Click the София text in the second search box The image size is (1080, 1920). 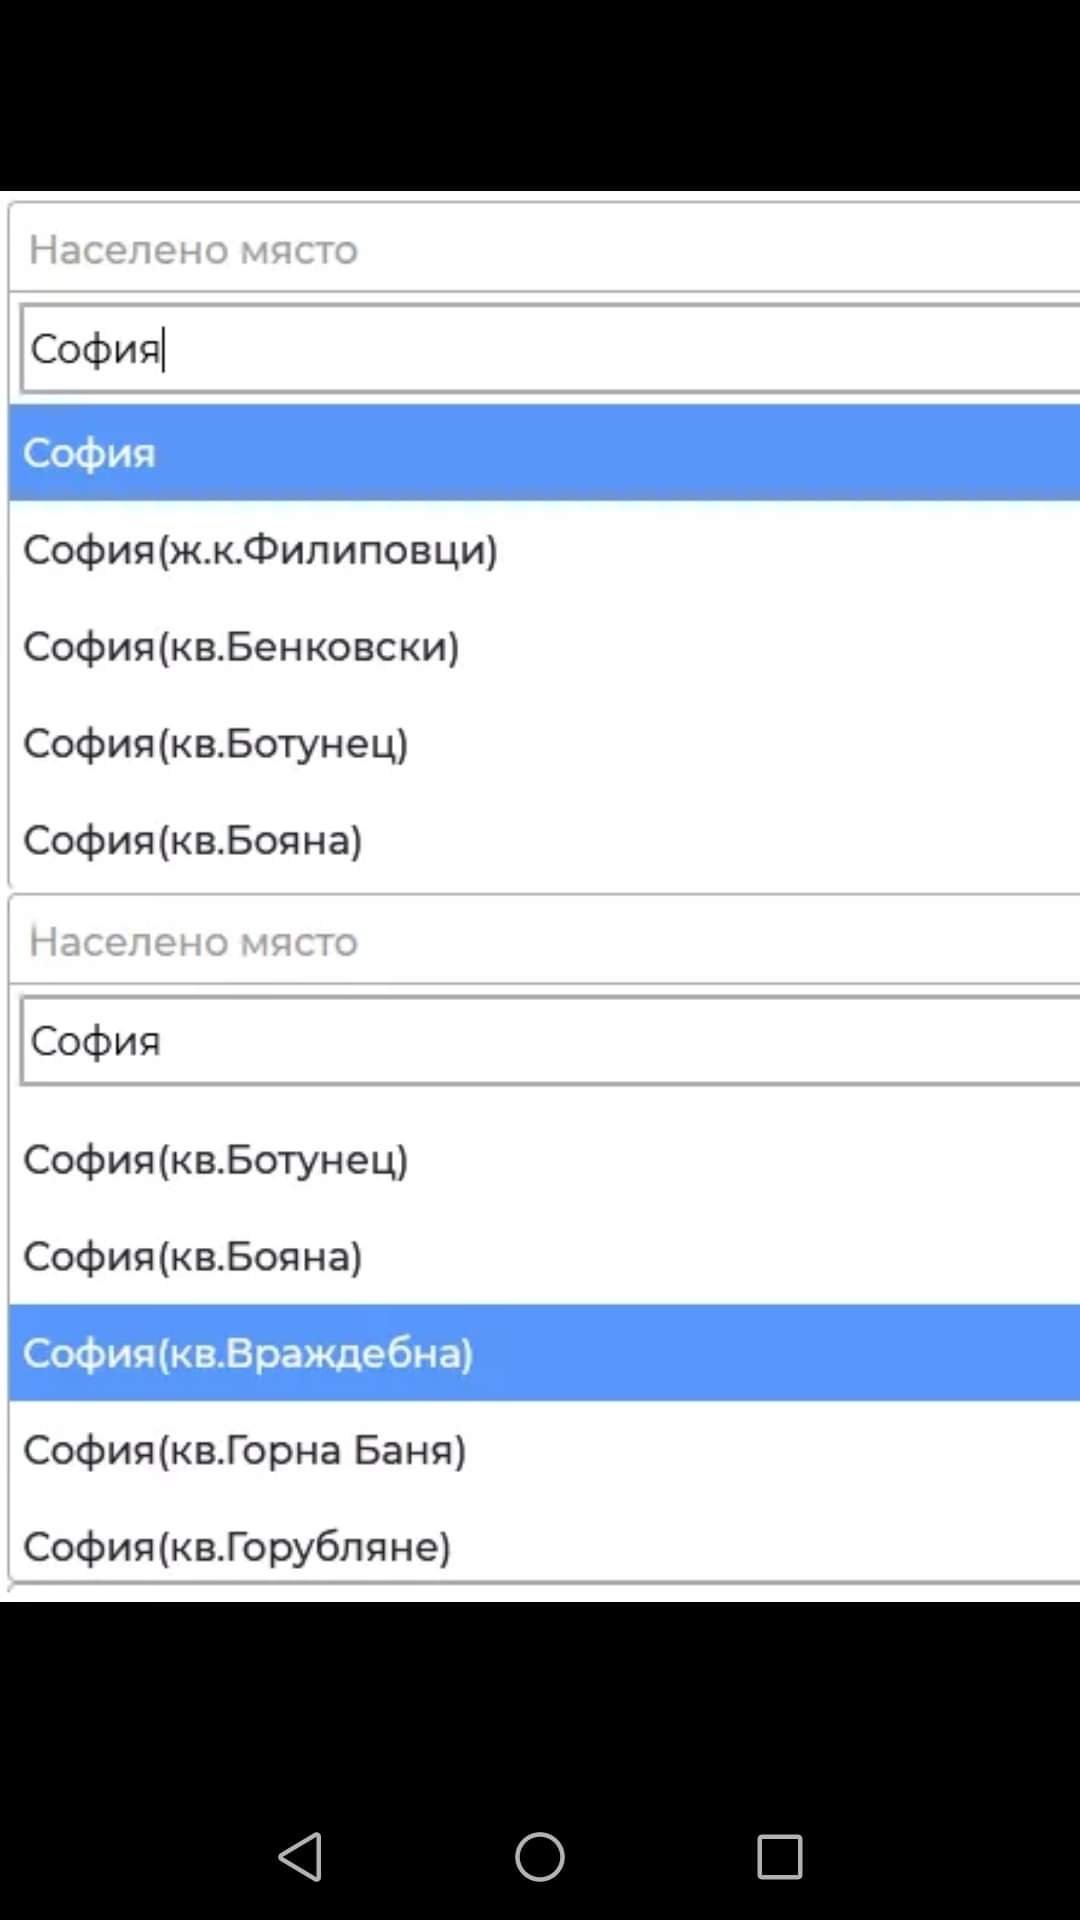pos(95,1041)
